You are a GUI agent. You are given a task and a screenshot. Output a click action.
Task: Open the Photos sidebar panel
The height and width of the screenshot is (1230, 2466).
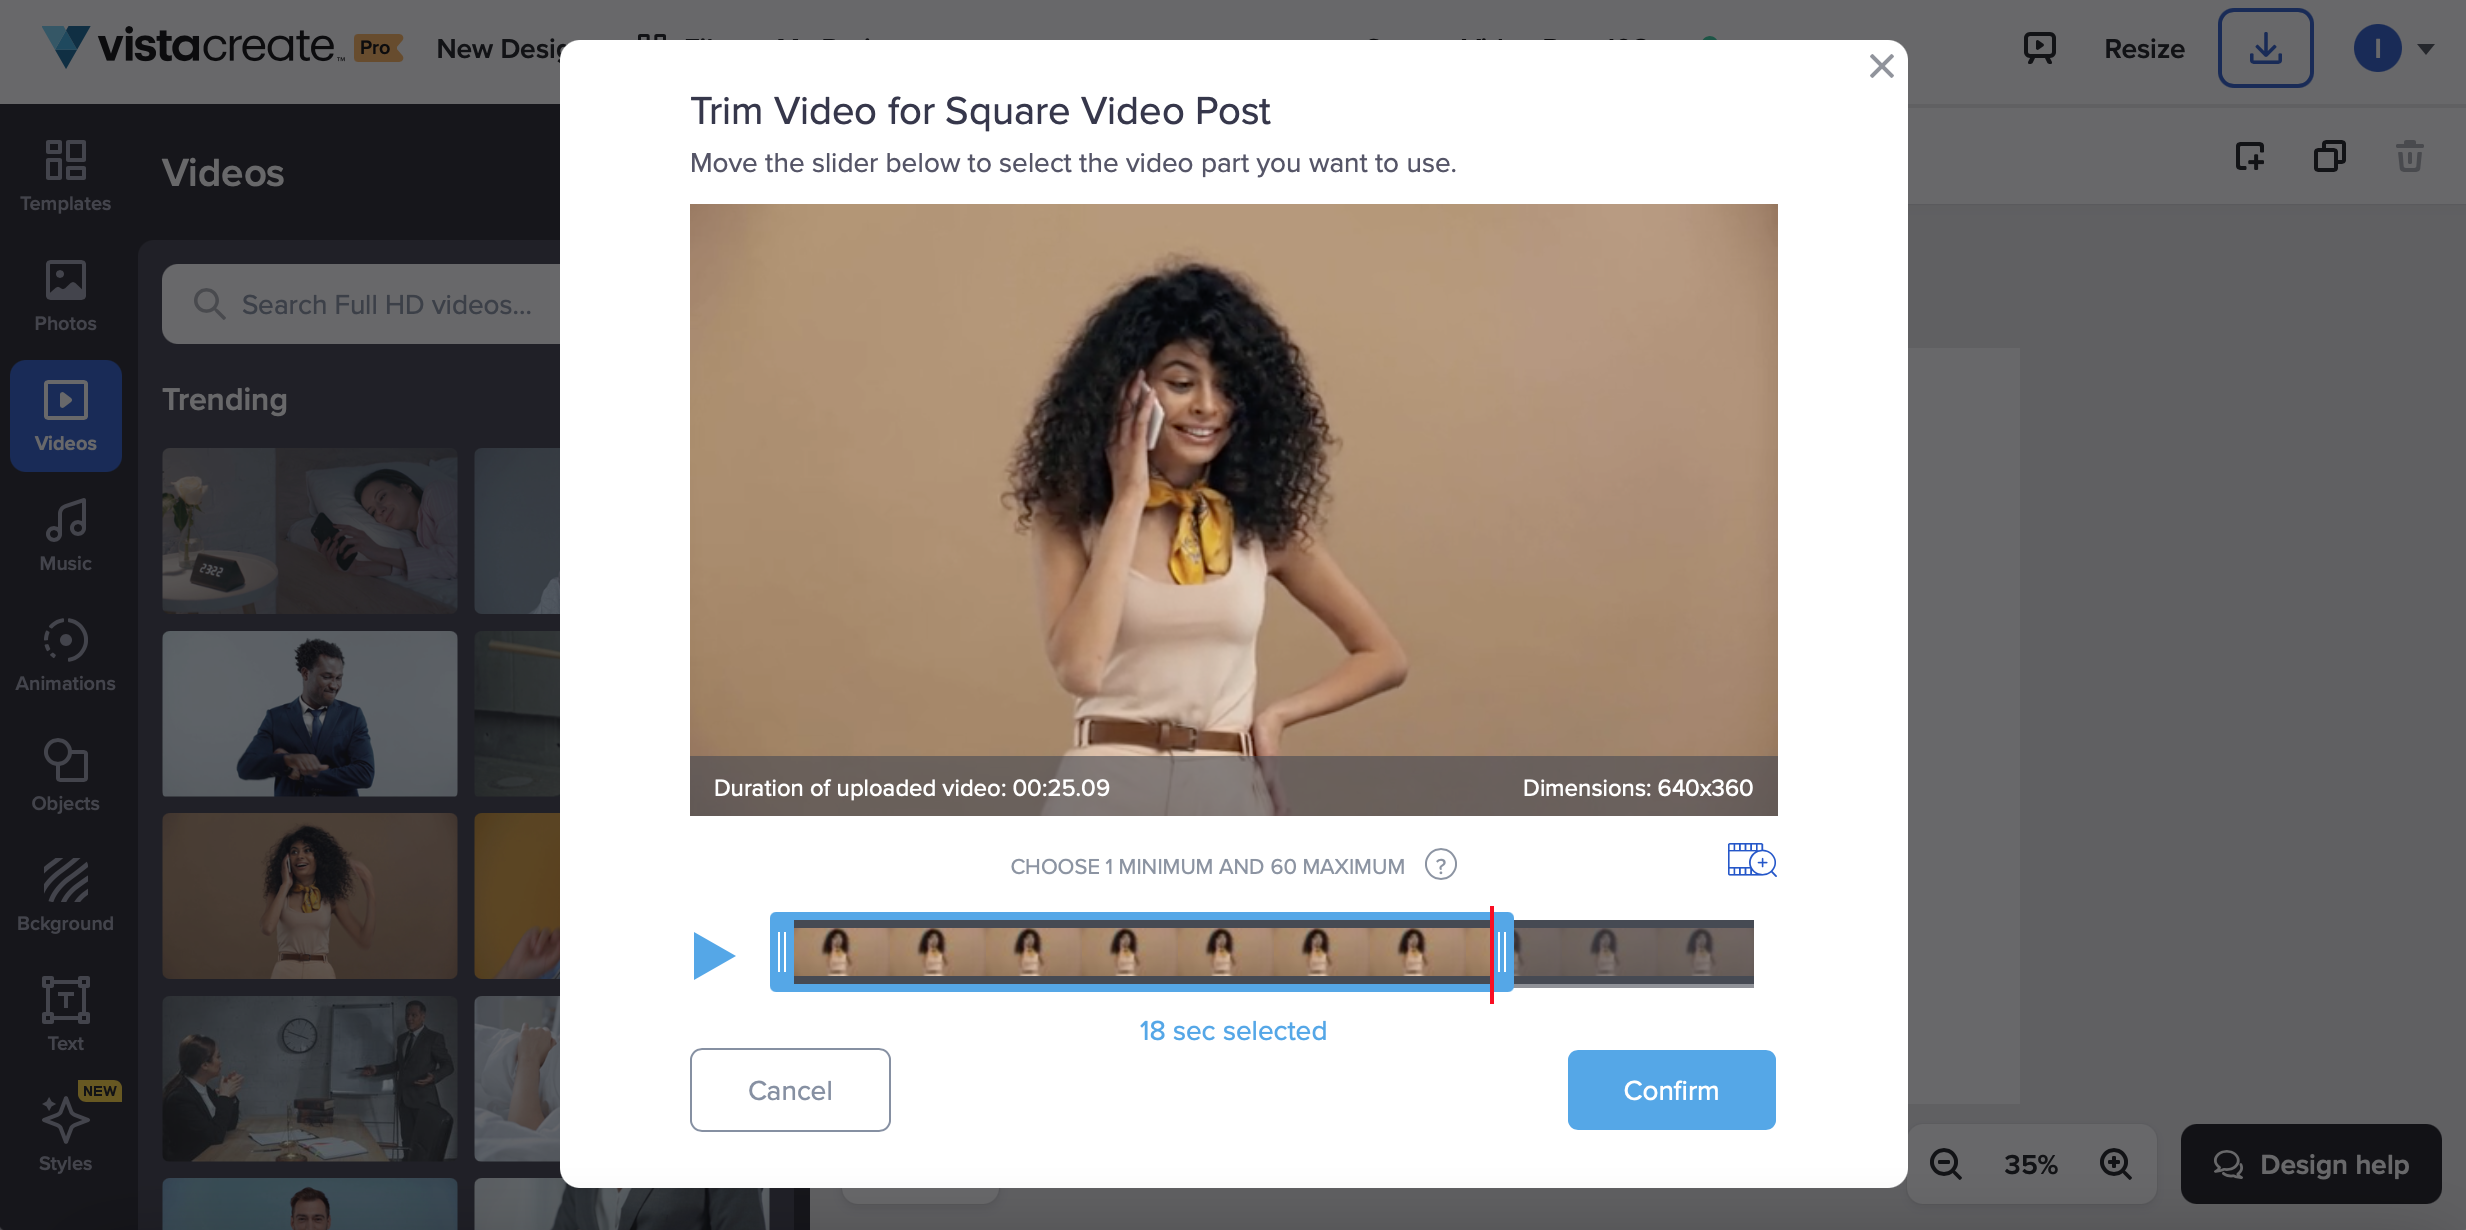click(x=65, y=296)
